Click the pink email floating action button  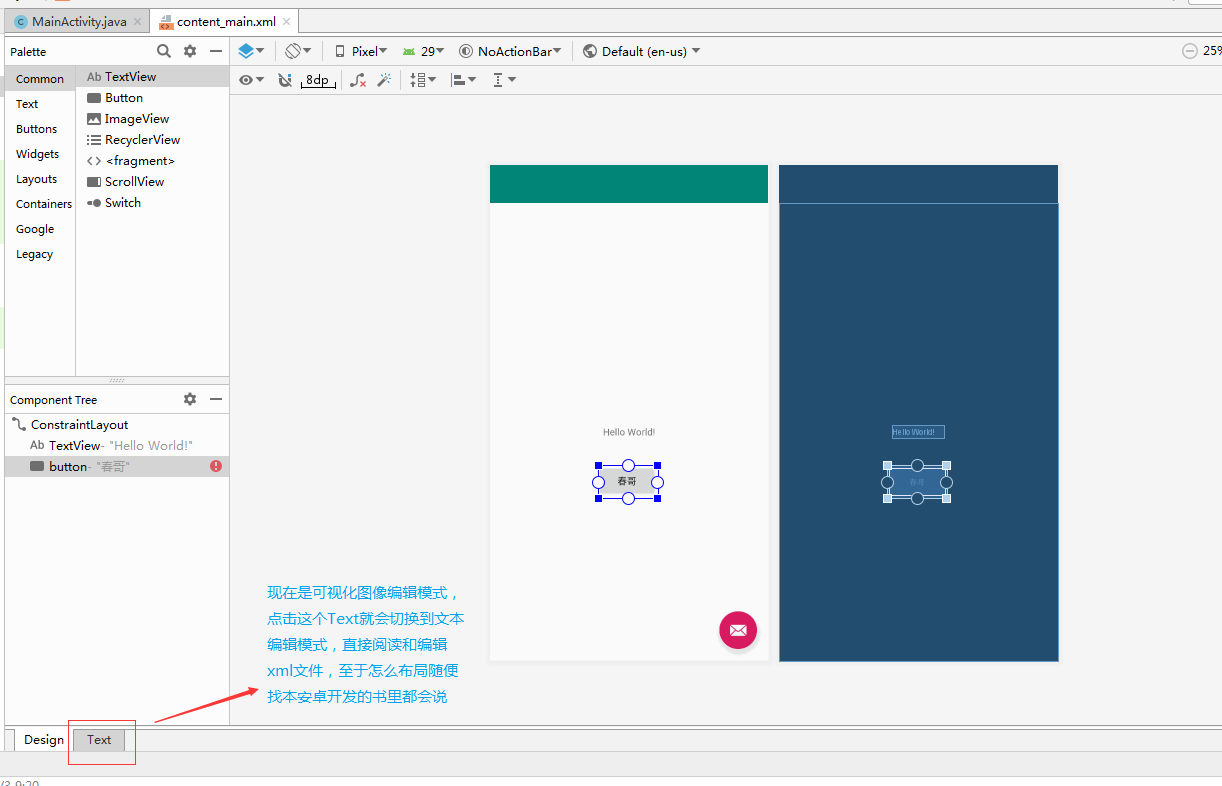[x=738, y=630]
